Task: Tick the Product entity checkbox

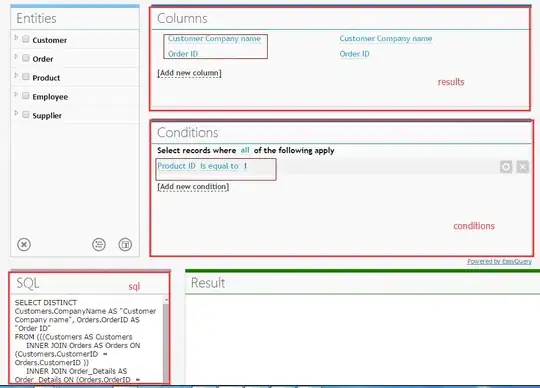Action: [x=25, y=76]
